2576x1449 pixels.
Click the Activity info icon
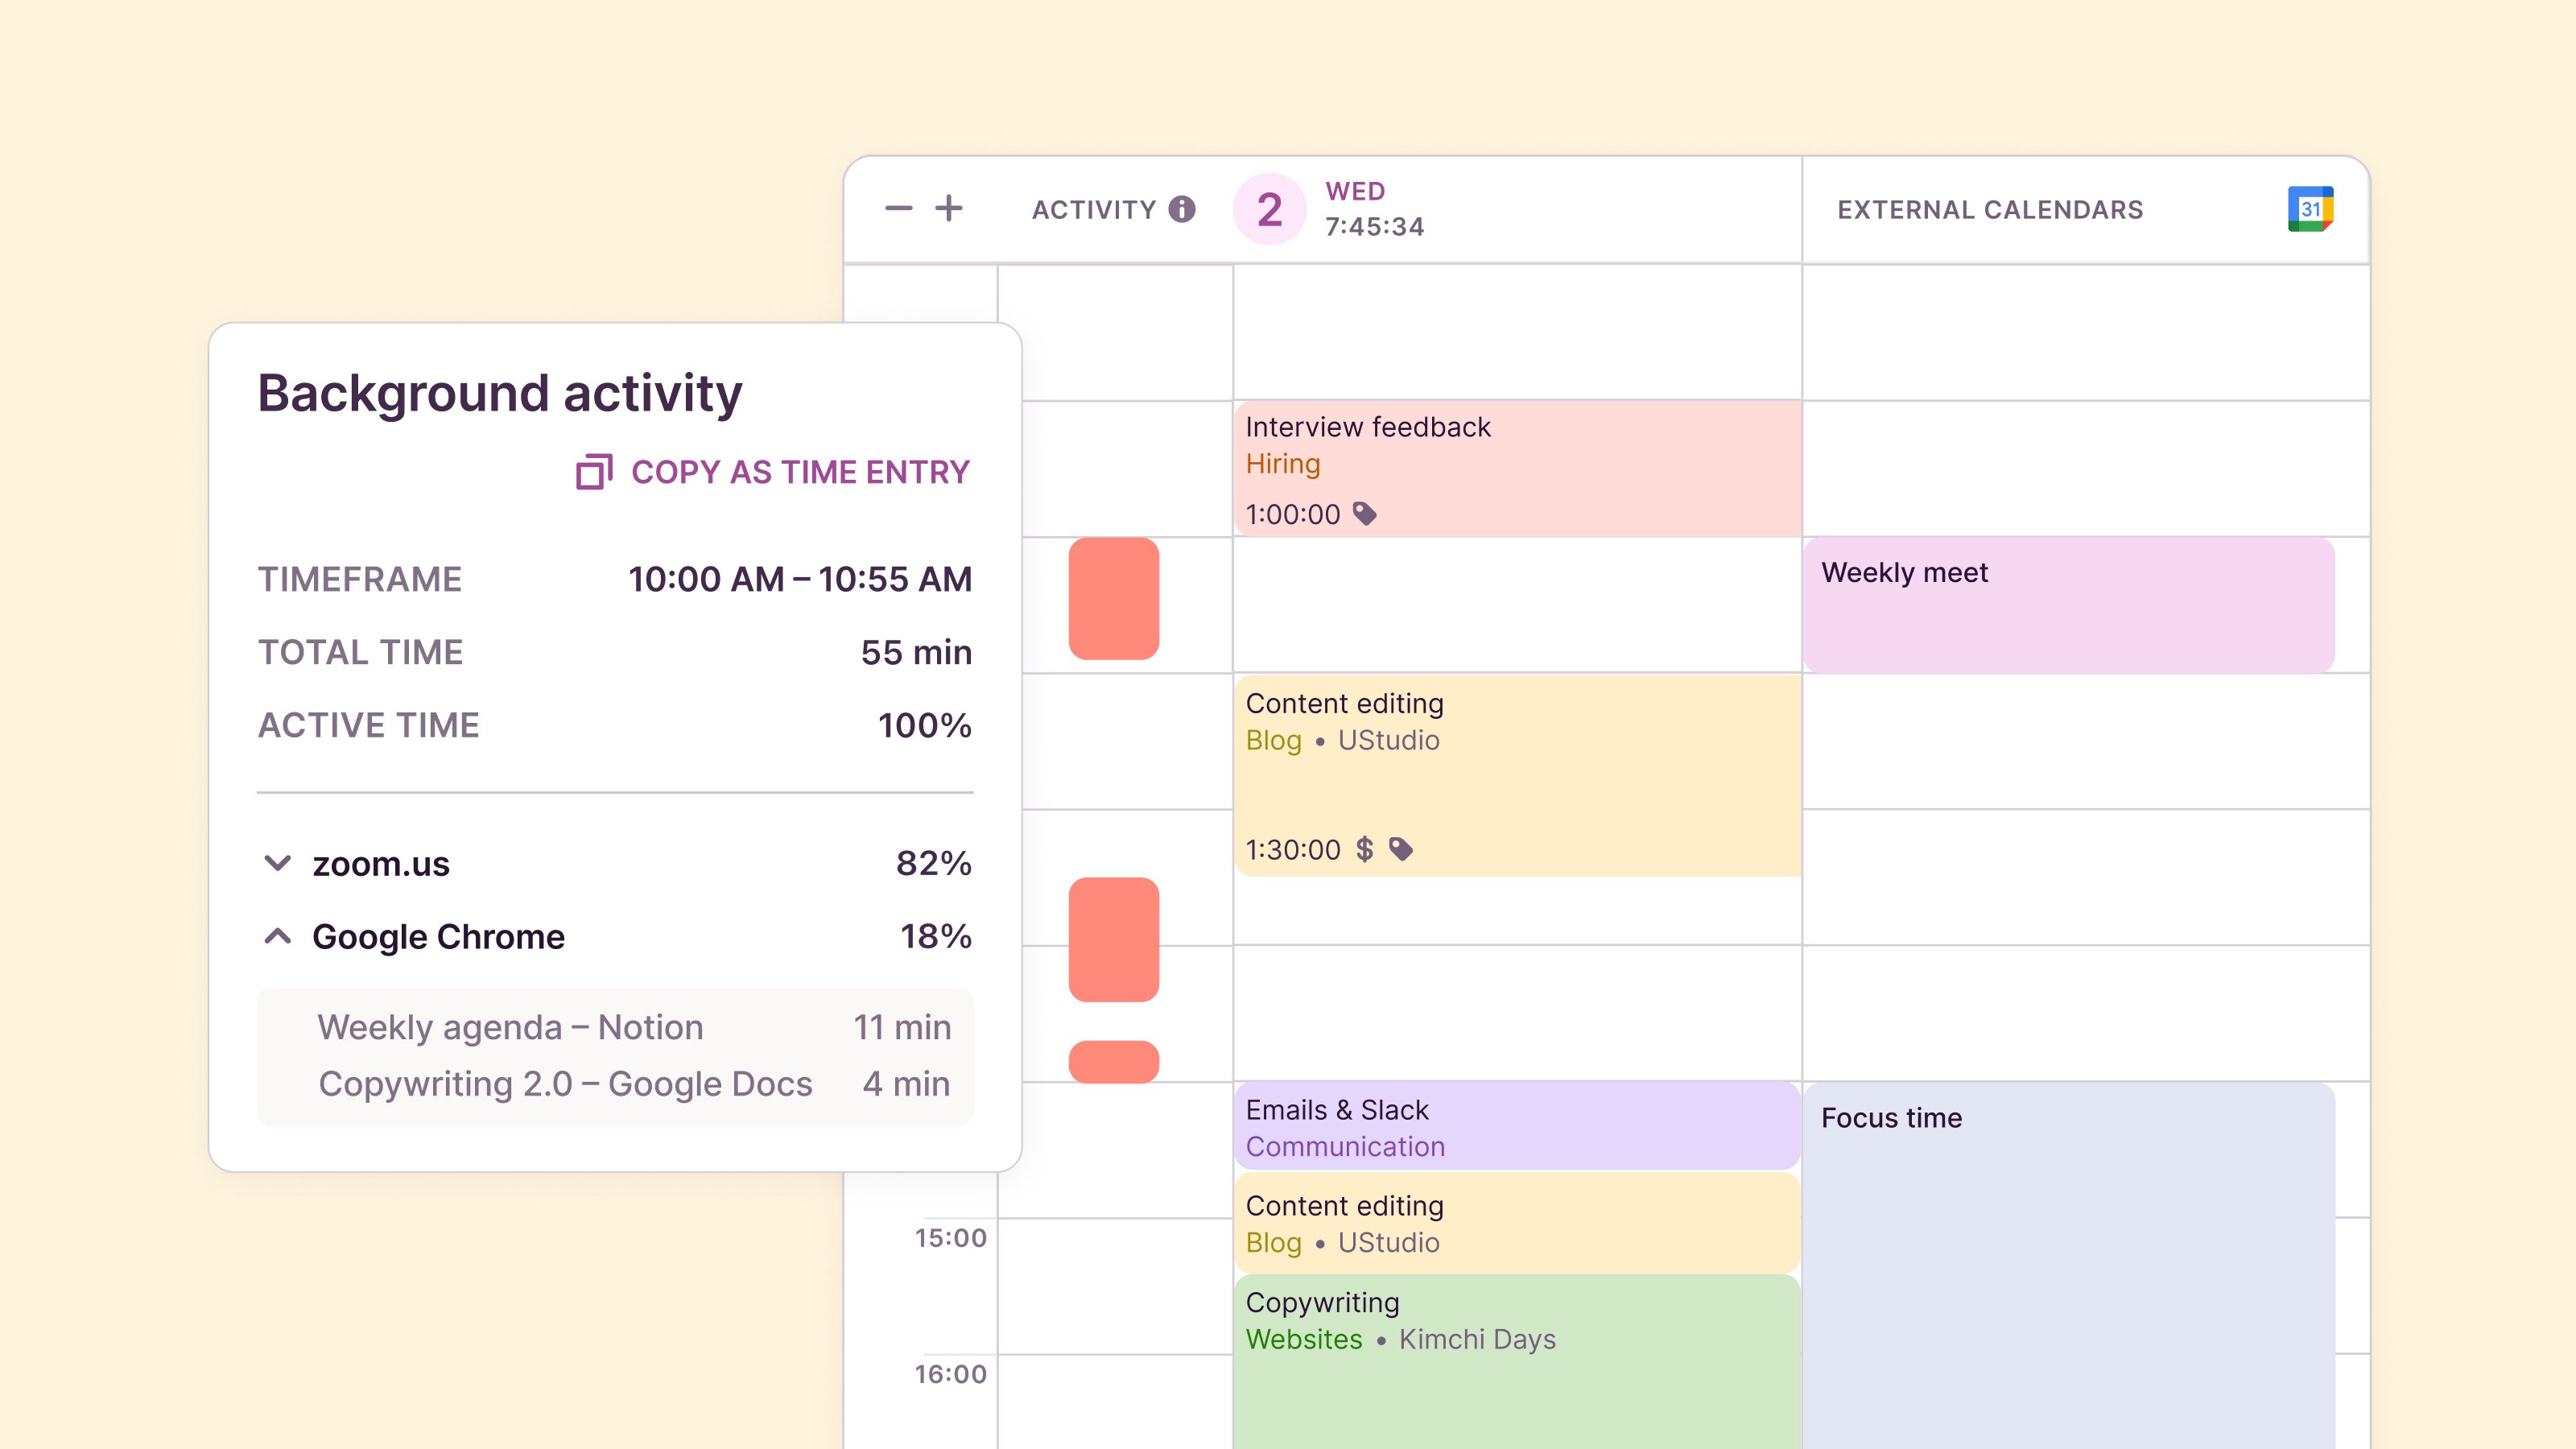point(1182,209)
